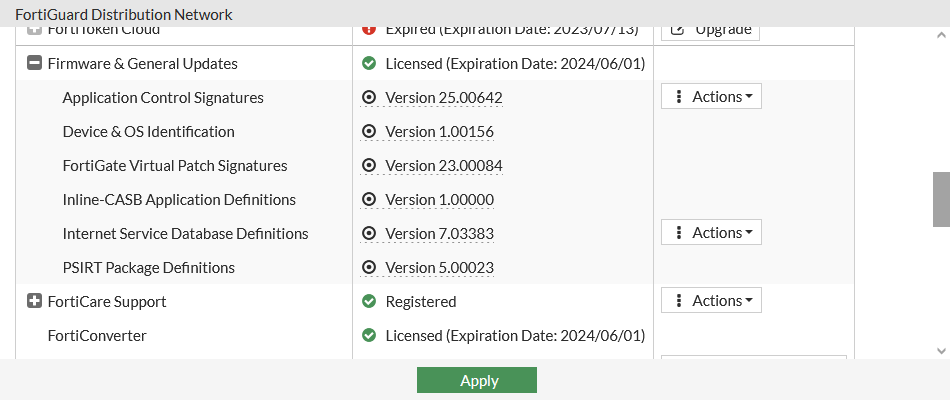Click the green check beside FortiCare Registered

369,302
